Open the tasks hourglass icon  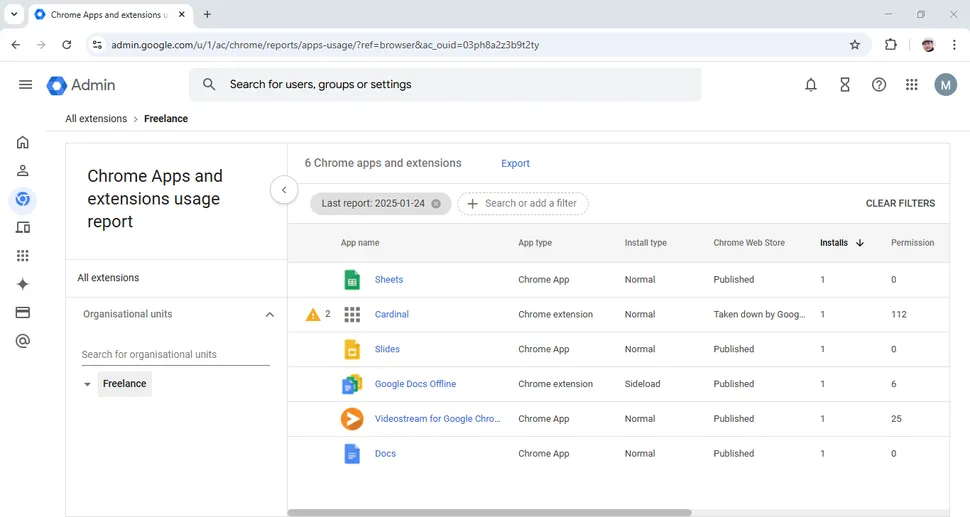pyautogui.click(x=844, y=85)
